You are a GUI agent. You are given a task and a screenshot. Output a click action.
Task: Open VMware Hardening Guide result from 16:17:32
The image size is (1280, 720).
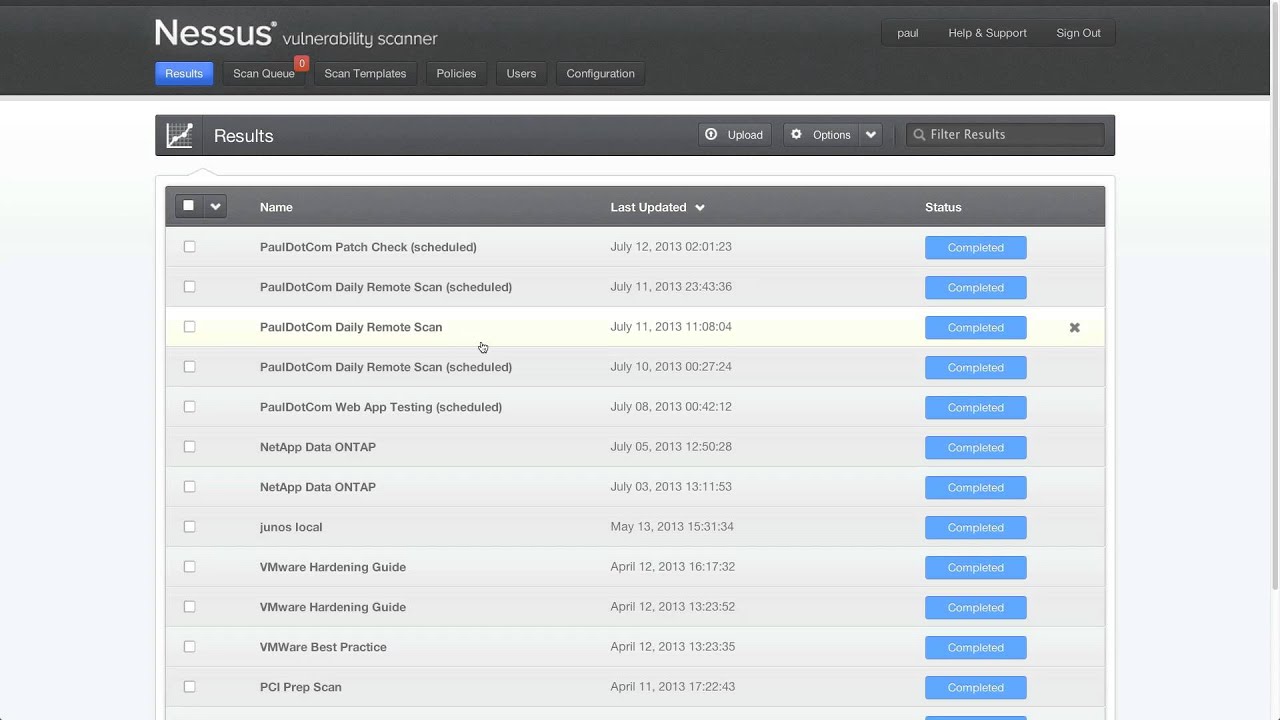[333, 567]
